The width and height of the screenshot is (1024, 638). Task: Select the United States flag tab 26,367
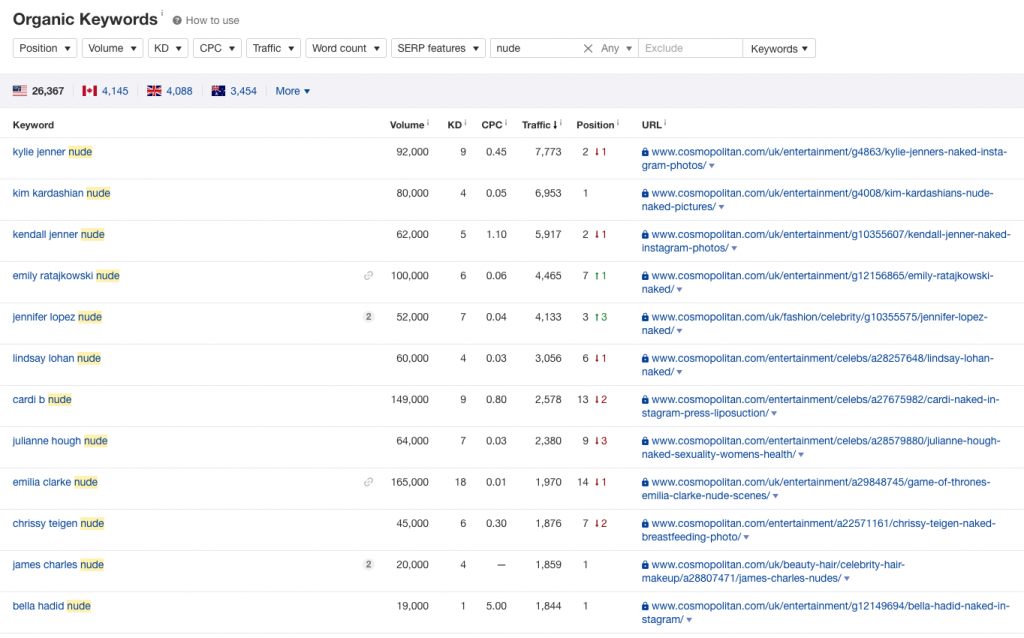pos(39,91)
